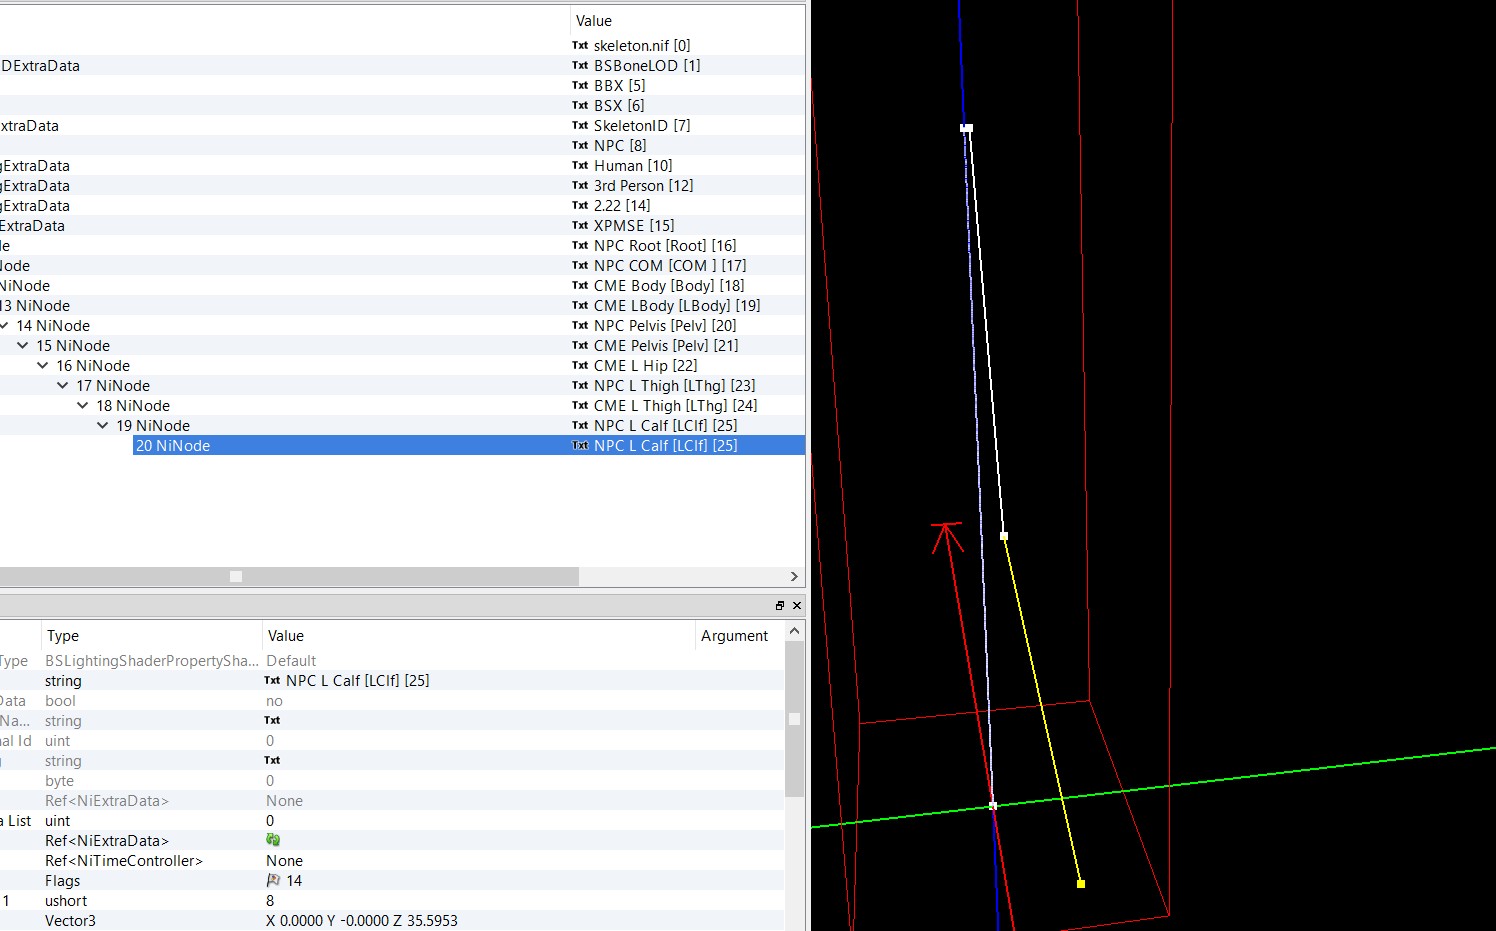1496x931 pixels.
Task: Click the Value header of the block list
Action: (687, 21)
